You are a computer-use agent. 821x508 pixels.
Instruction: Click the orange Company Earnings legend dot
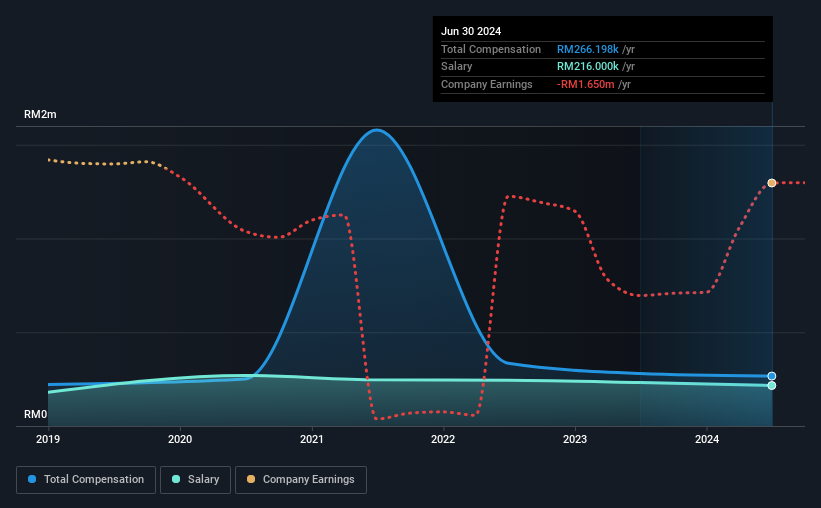click(x=251, y=479)
